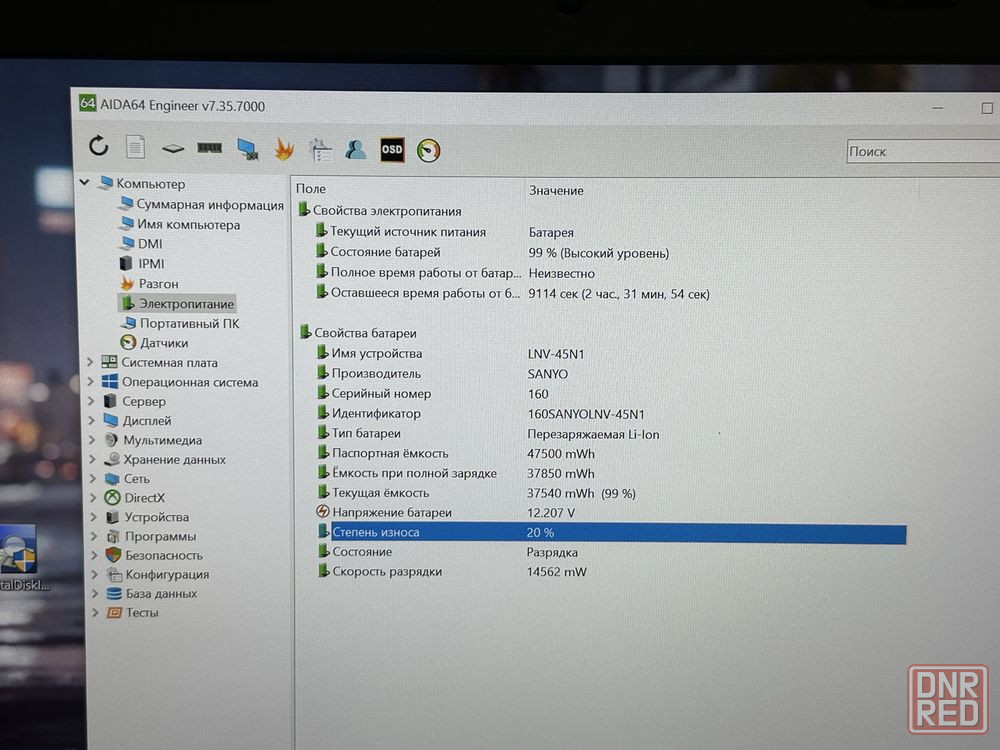Select the Напряжение батареи row
1000x750 pixels.
(446, 512)
